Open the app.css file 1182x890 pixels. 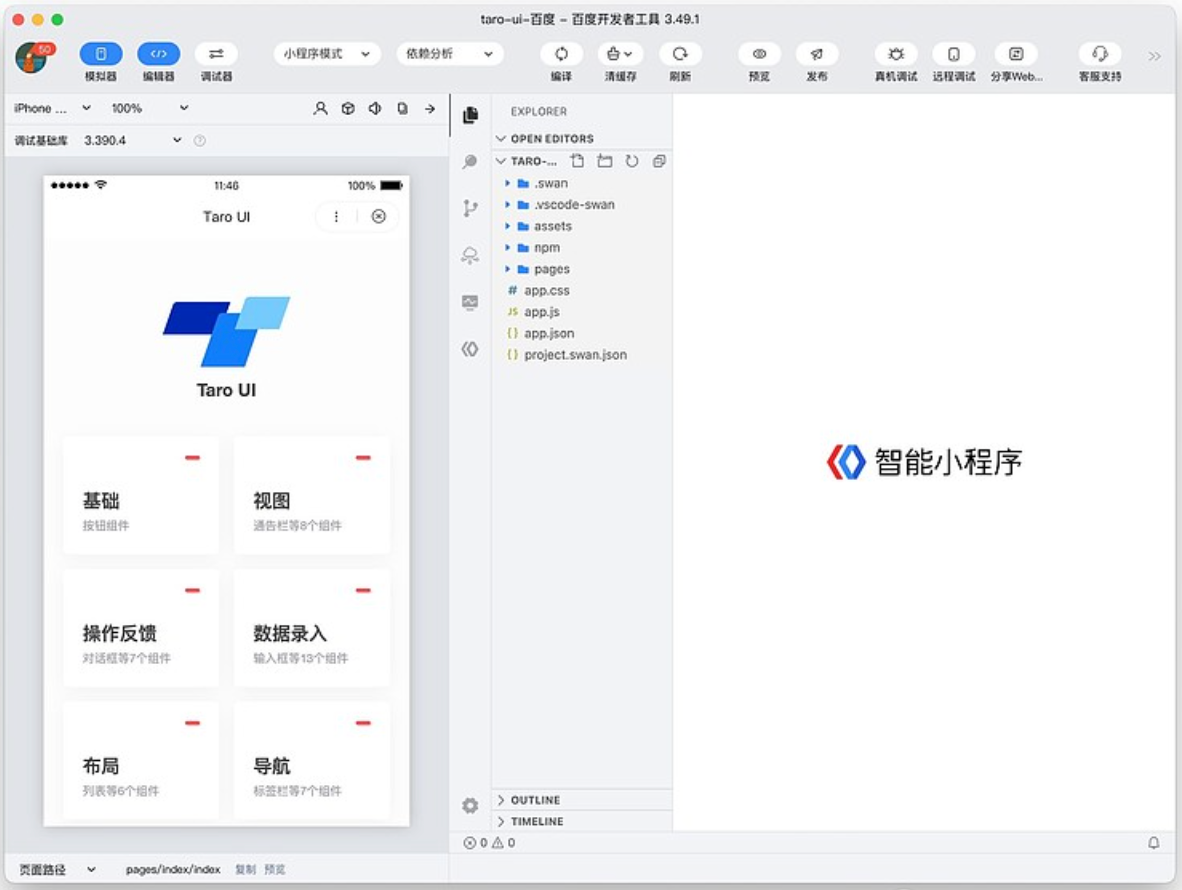pos(582,290)
